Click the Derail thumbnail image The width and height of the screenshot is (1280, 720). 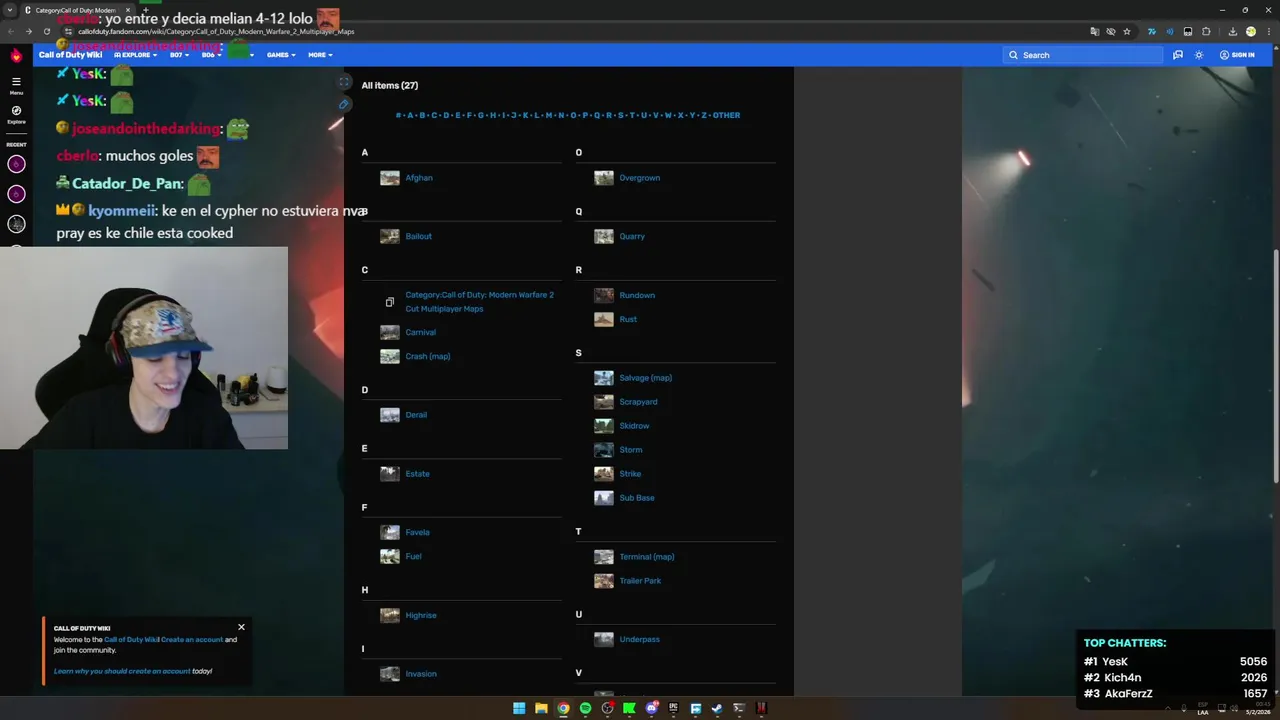pos(390,415)
